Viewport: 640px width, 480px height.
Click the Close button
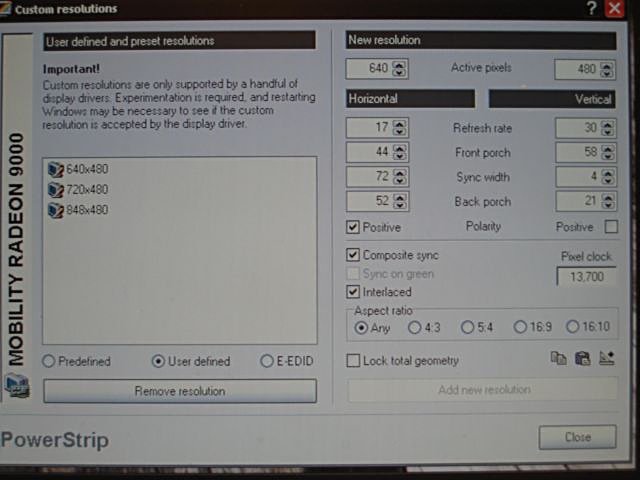pos(577,438)
